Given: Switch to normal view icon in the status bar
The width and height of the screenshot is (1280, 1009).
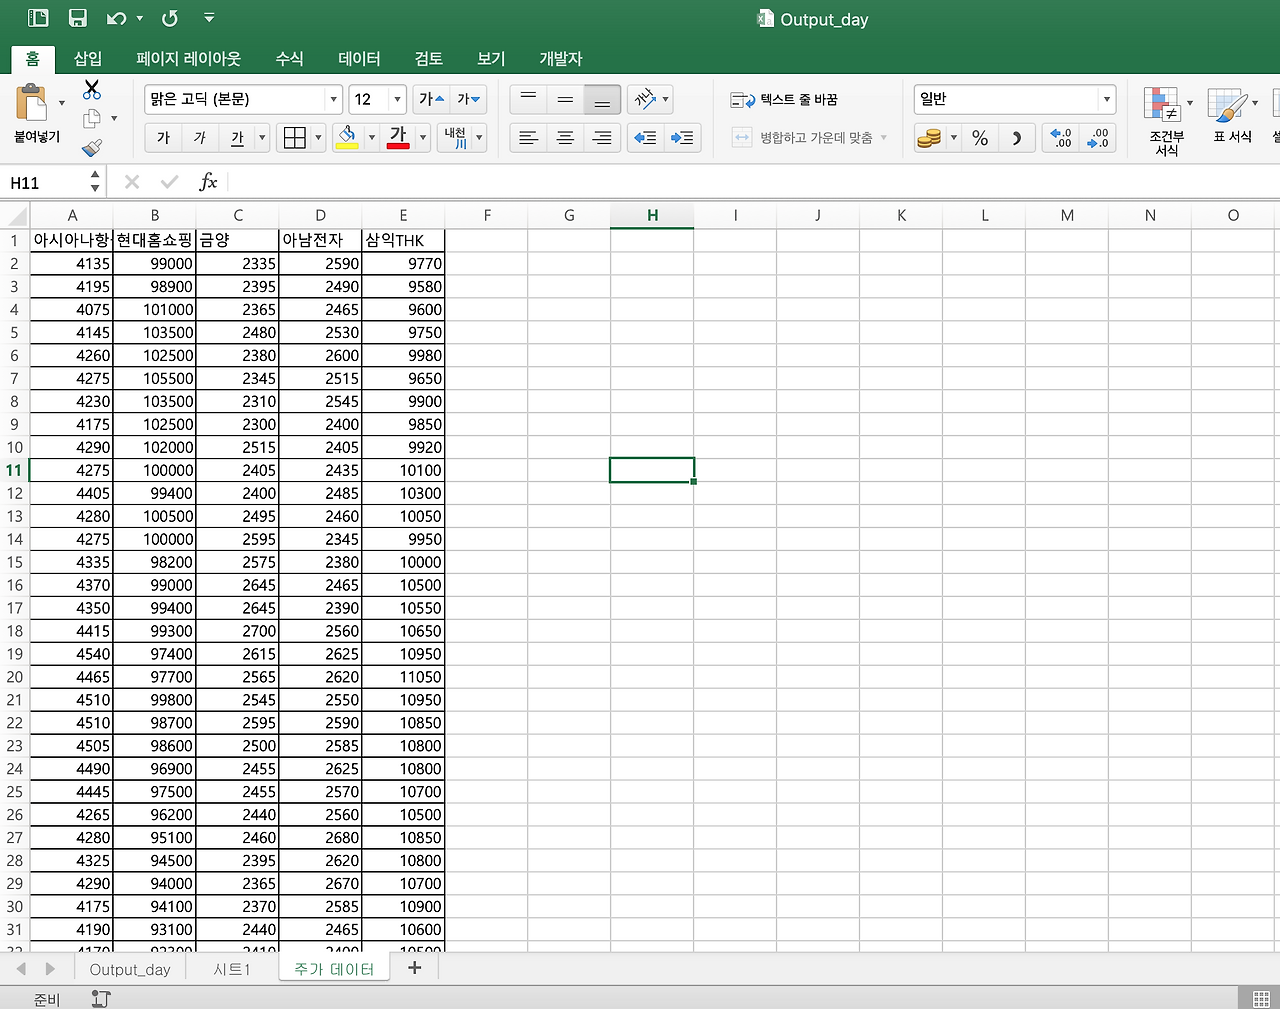Looking at the screenshot, I should (x=1260, y=998).
